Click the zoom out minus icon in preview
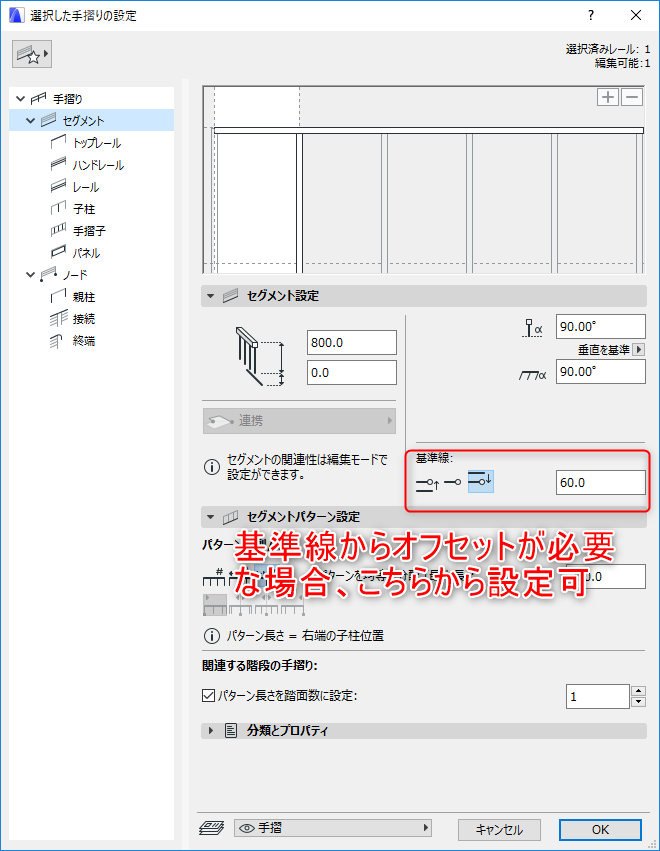Screen dimensions: 660x851 632,97
